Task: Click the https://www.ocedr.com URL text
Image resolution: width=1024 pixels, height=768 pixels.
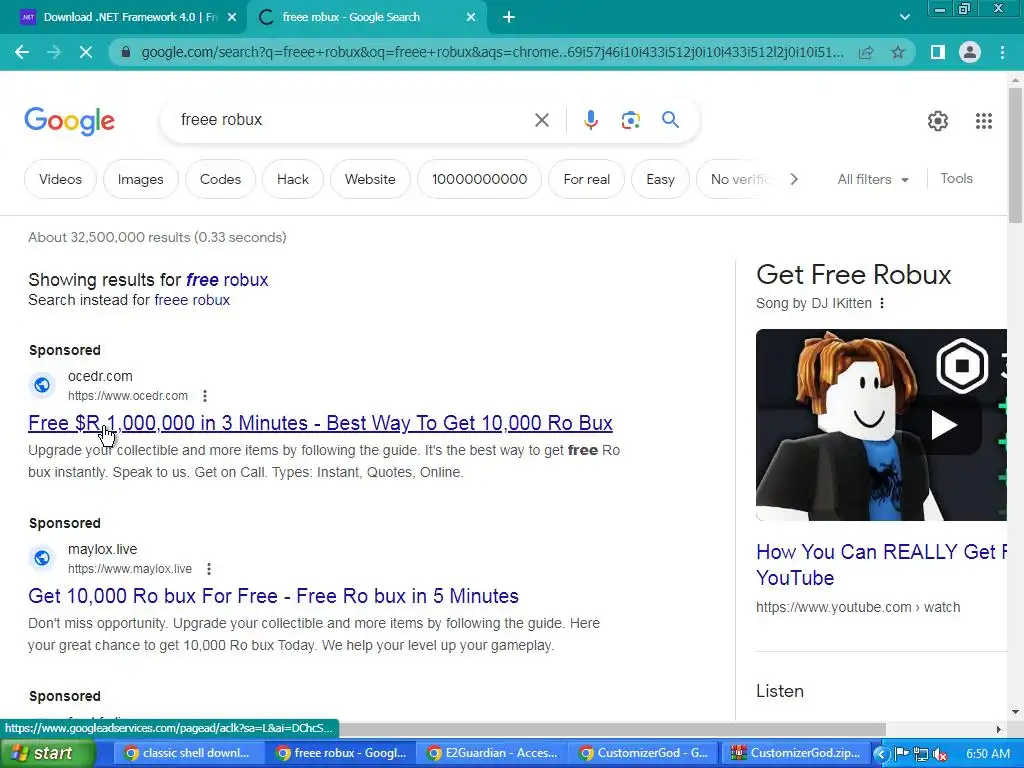Action: click(x=128, y=396)
